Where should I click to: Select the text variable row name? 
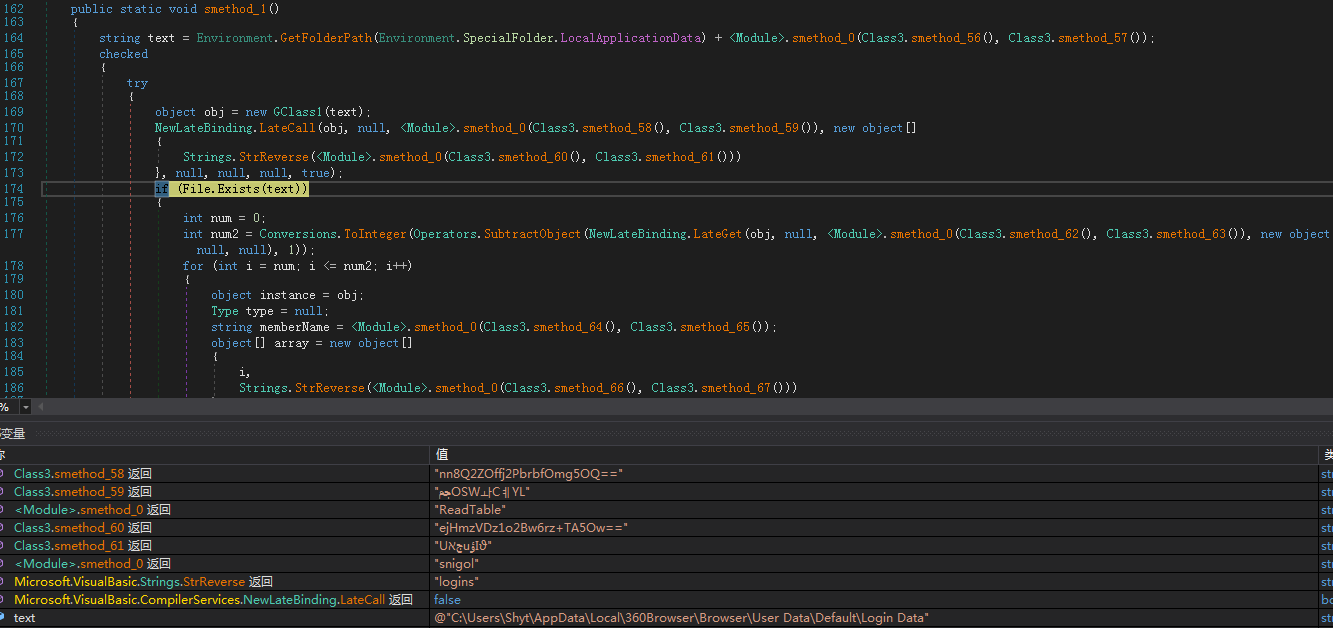(24, 617)
